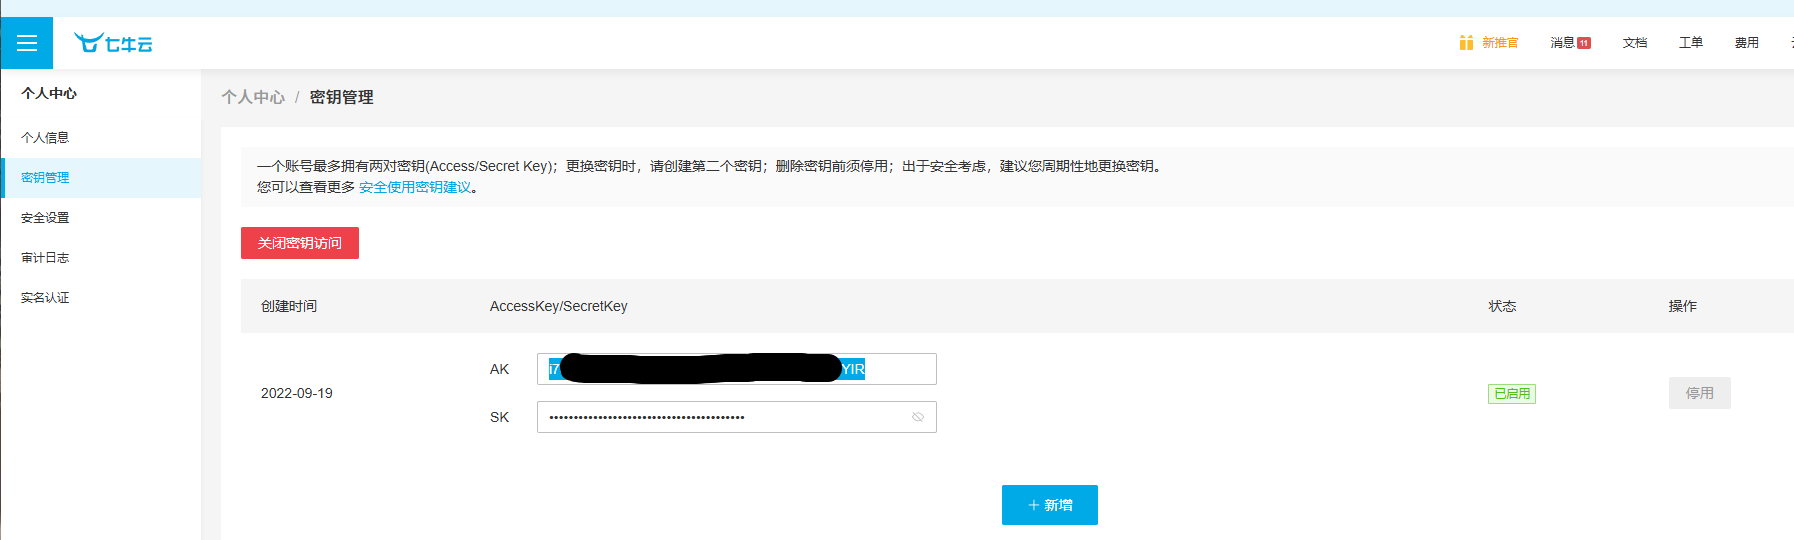The image size is (1794, 540).
Task: Open 安全使用密钥建议 link
Action: [x=415, y=187]
